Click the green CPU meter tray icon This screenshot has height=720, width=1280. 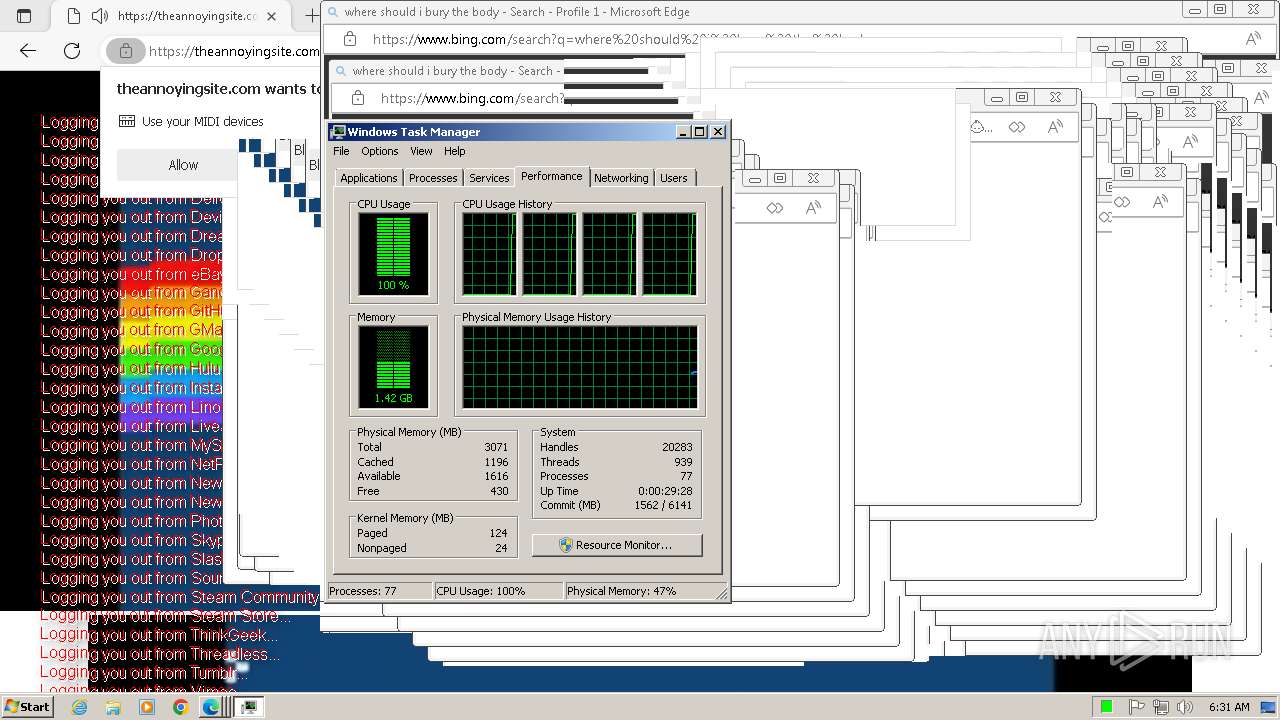coord(1107,707)
